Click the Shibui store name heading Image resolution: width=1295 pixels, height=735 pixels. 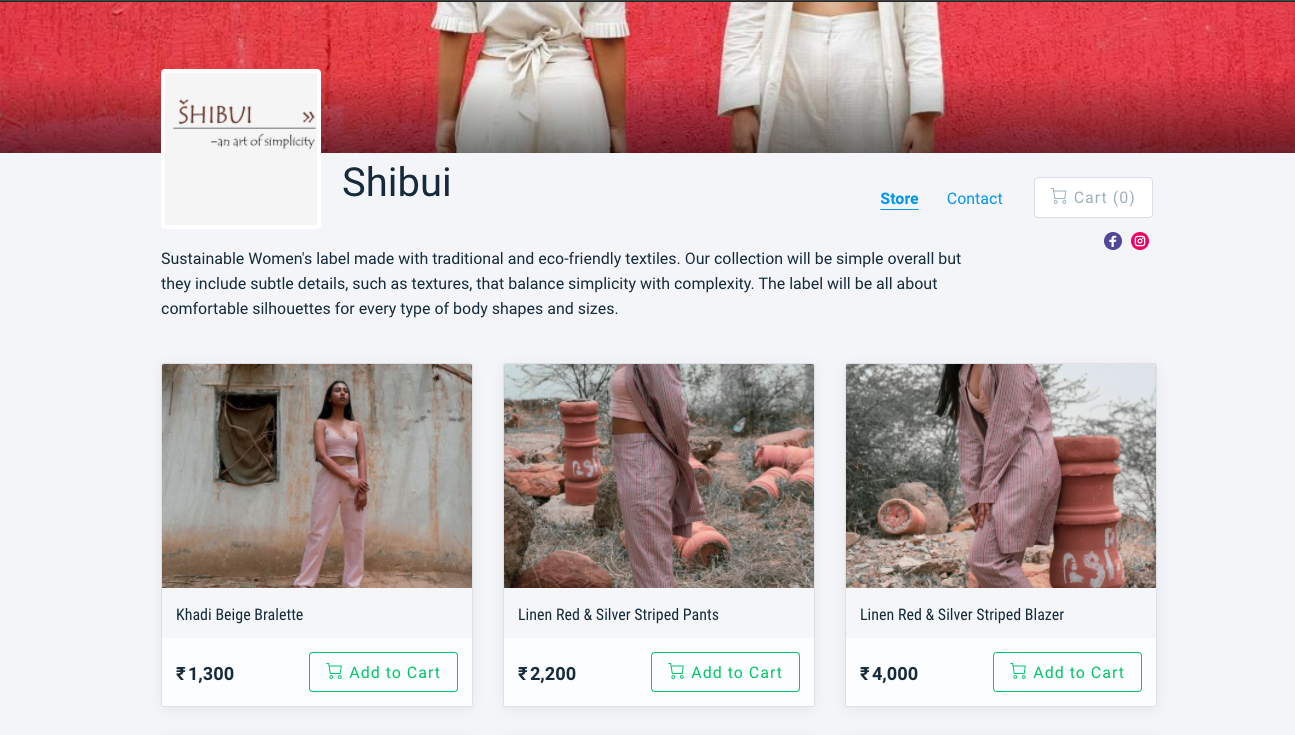point(397,183)
